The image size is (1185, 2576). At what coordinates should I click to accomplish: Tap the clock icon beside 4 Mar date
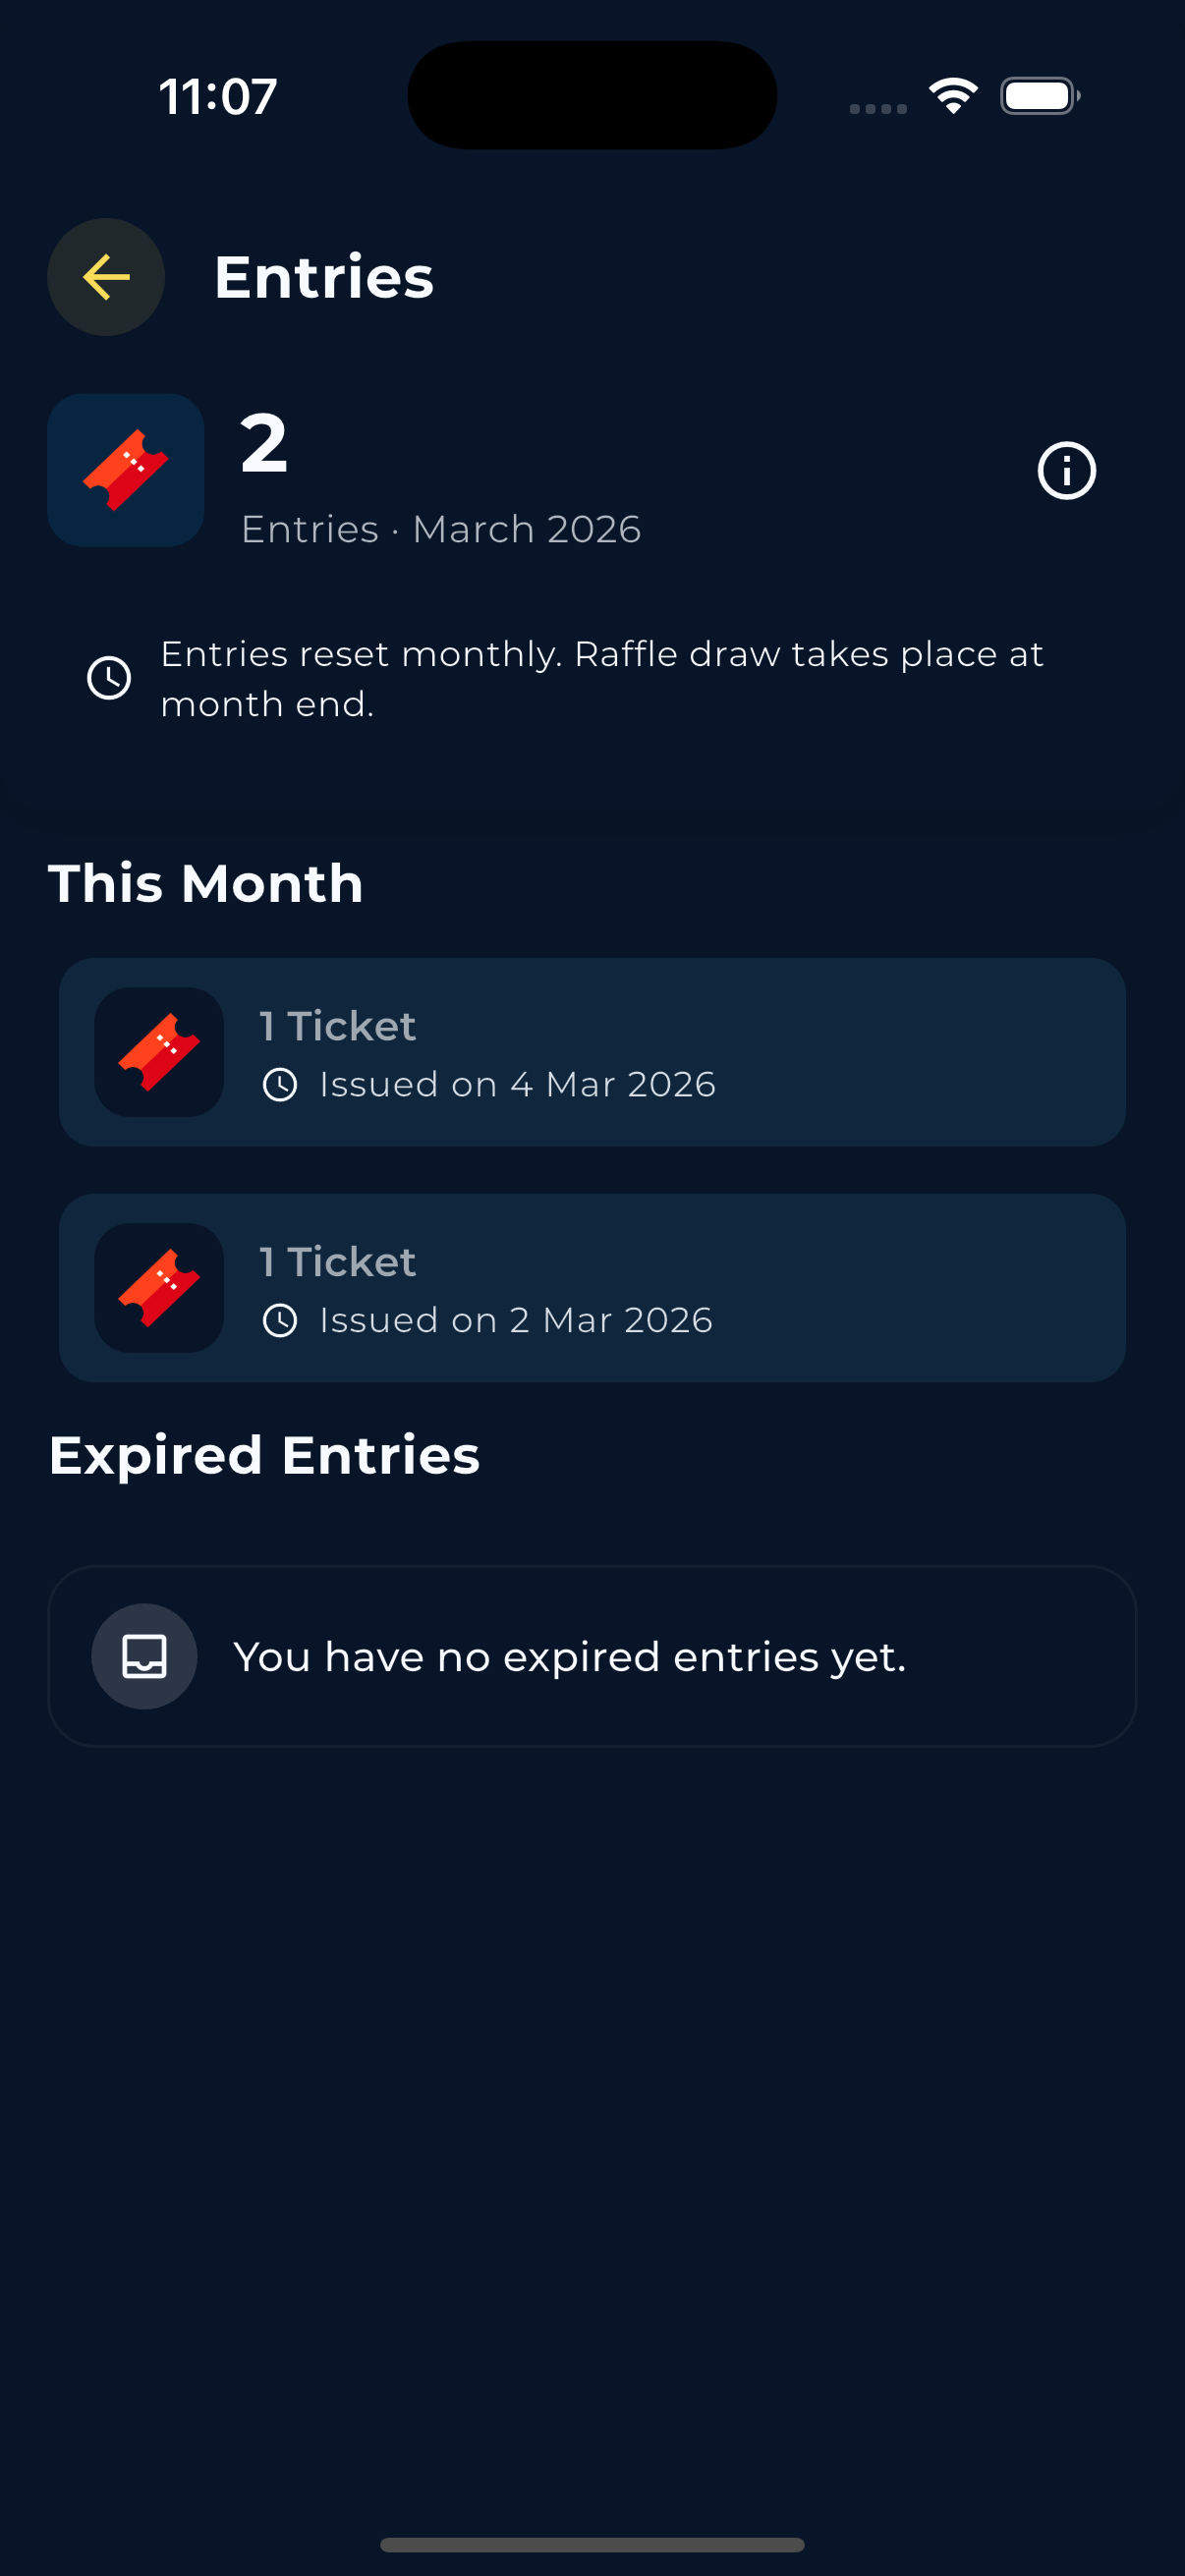pyautogui.click(x=280, y=1085)
